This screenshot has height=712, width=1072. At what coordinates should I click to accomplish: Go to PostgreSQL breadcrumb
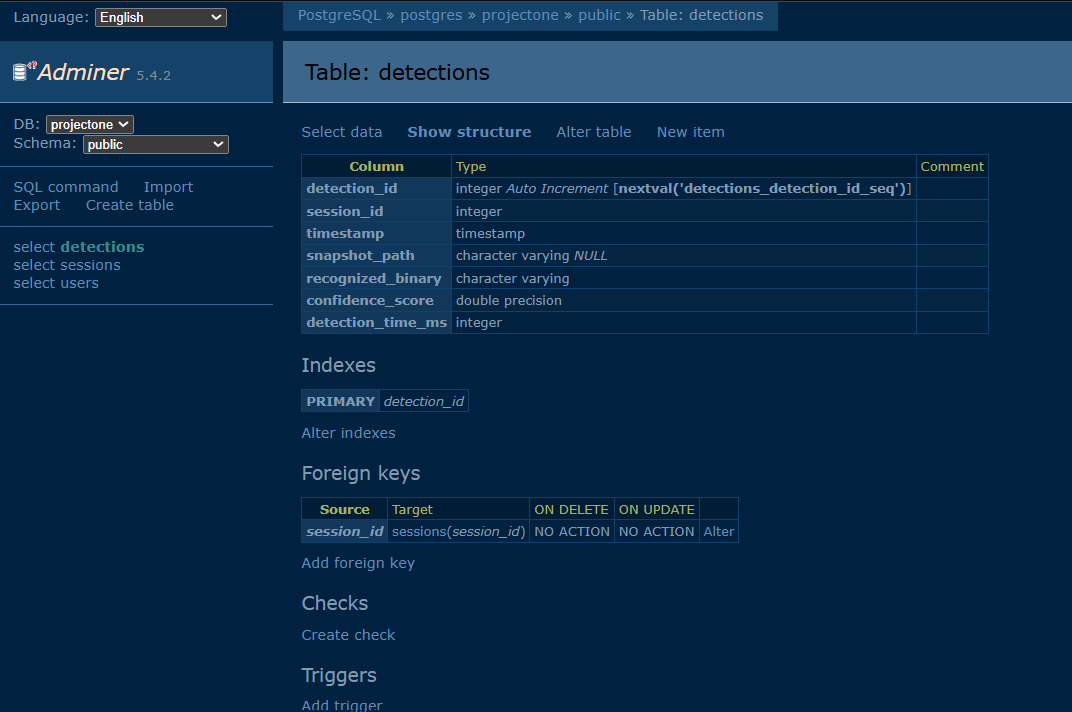coord(339,15)
